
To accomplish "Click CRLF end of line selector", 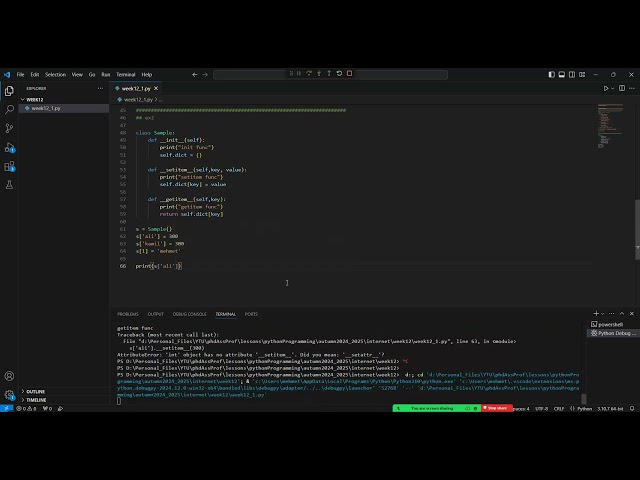I will point(559,409).
